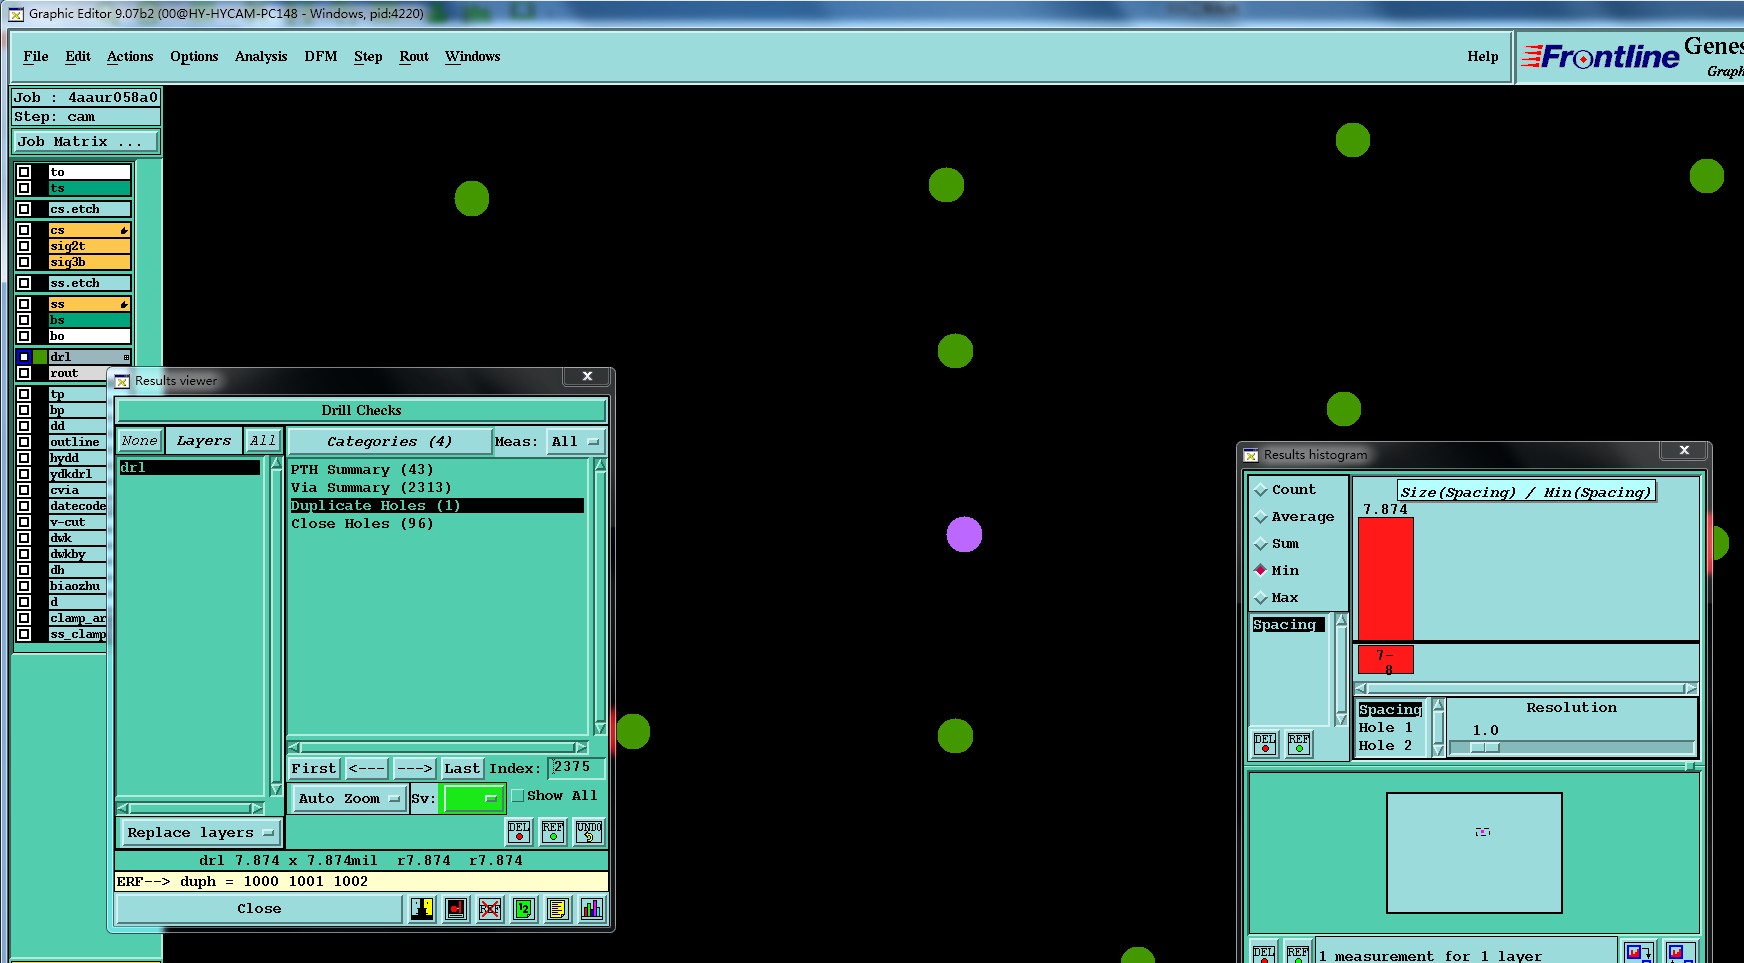Click REF icon under histogram Spacing list
The image size is (1744, 963).
pos(1299,744)
